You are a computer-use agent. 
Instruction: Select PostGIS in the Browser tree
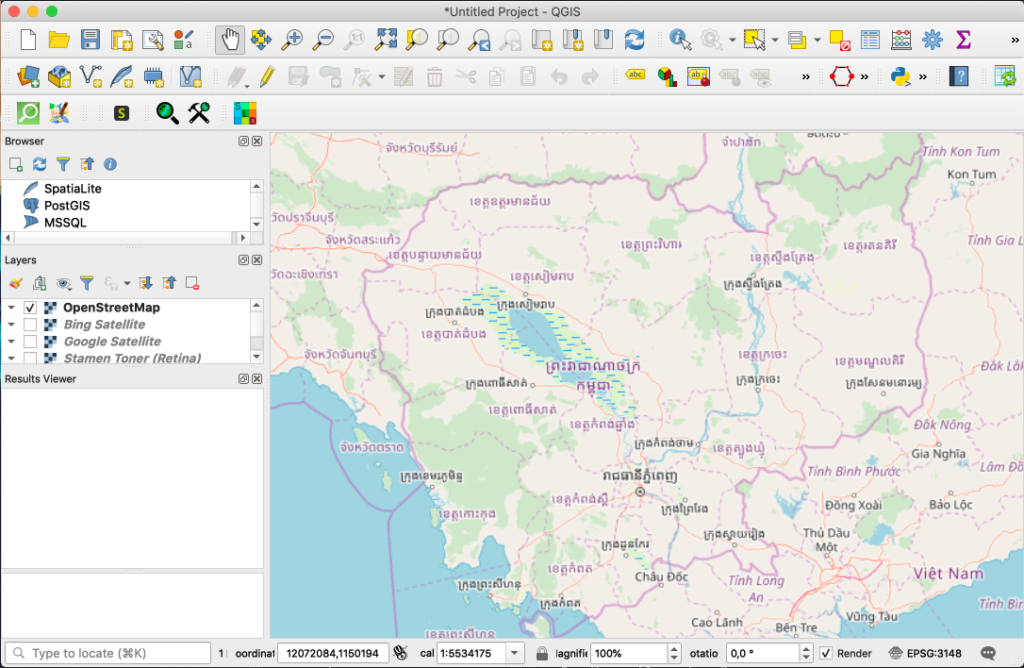(x=67, y=206)
